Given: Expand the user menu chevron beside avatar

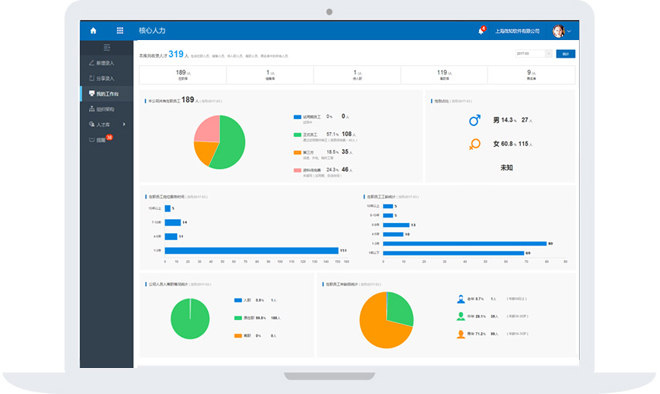Looking at the screenshot, I should click(x=569, y=31).
